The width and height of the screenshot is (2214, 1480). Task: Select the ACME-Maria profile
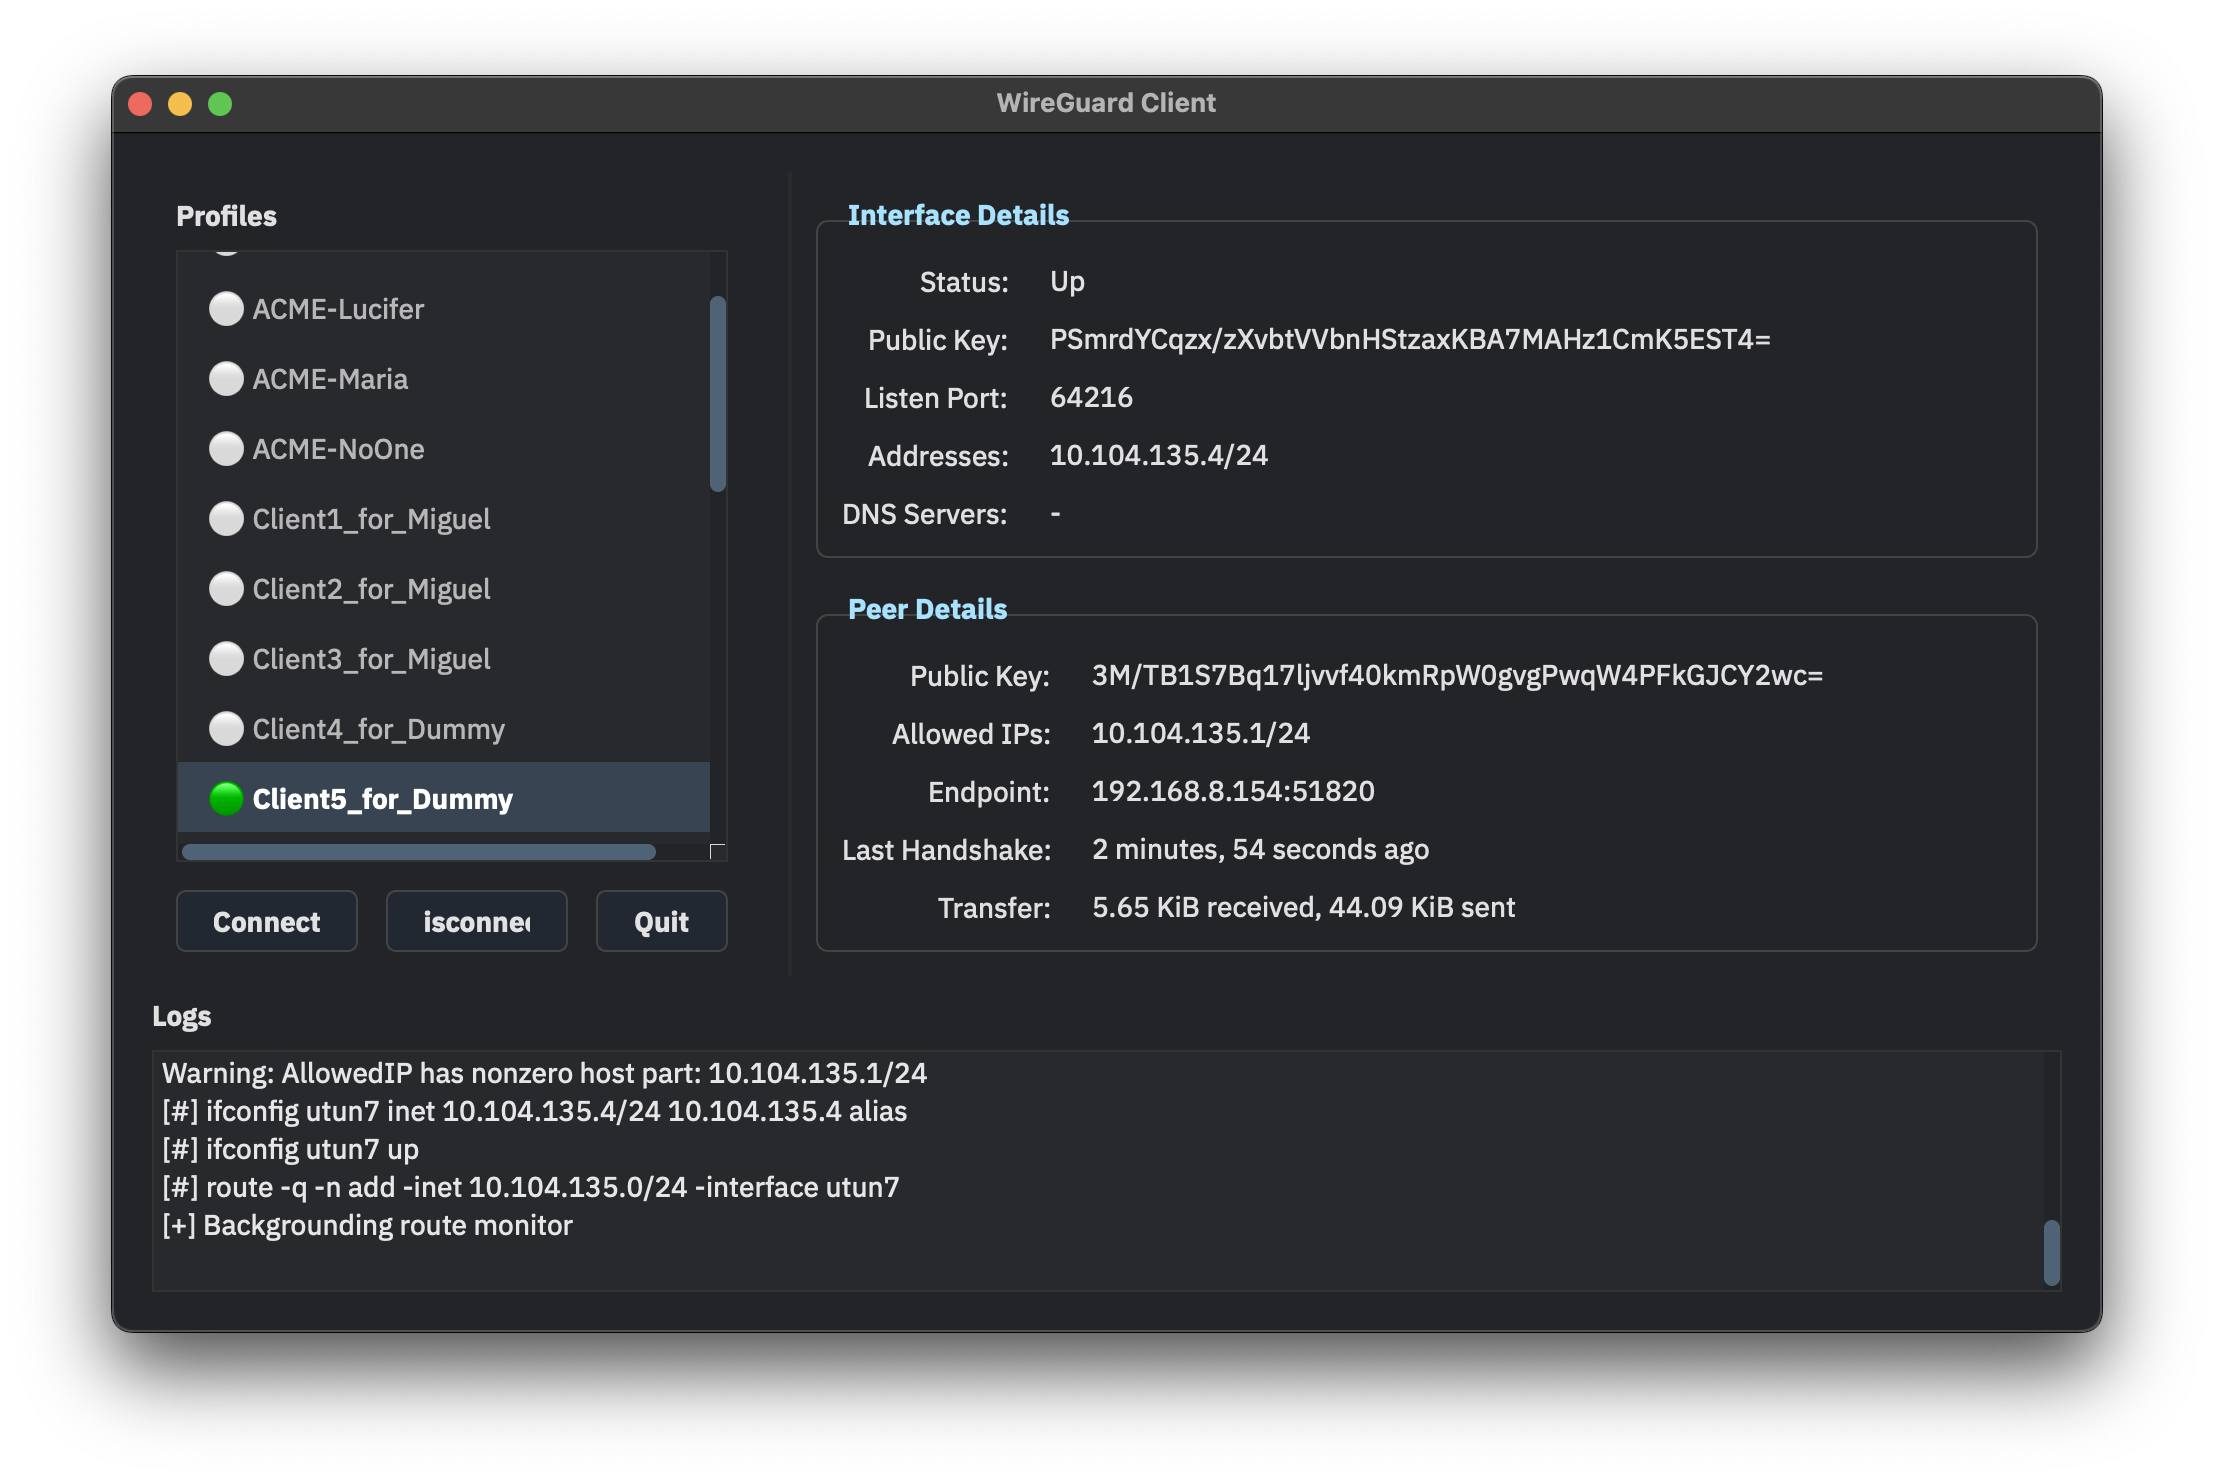[x=443, y=379]
